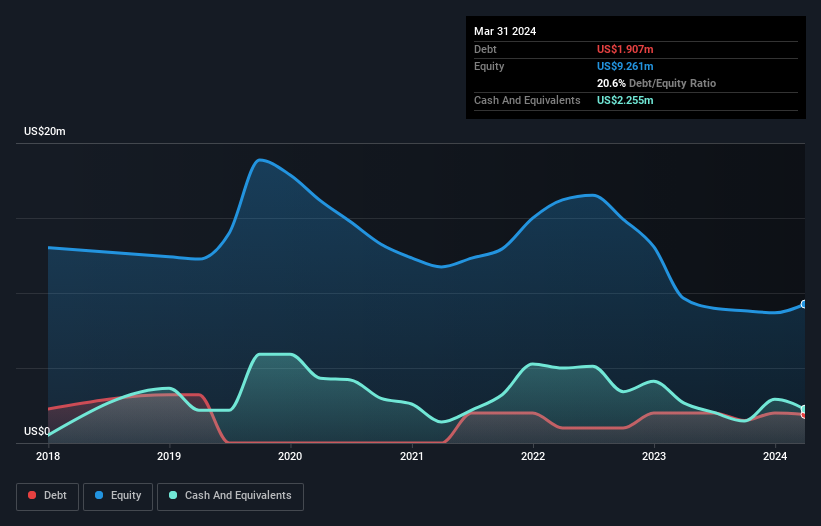Click the Equity value US$9.261m
This screenshot has width=821, height=526.
tap(625, 66)
